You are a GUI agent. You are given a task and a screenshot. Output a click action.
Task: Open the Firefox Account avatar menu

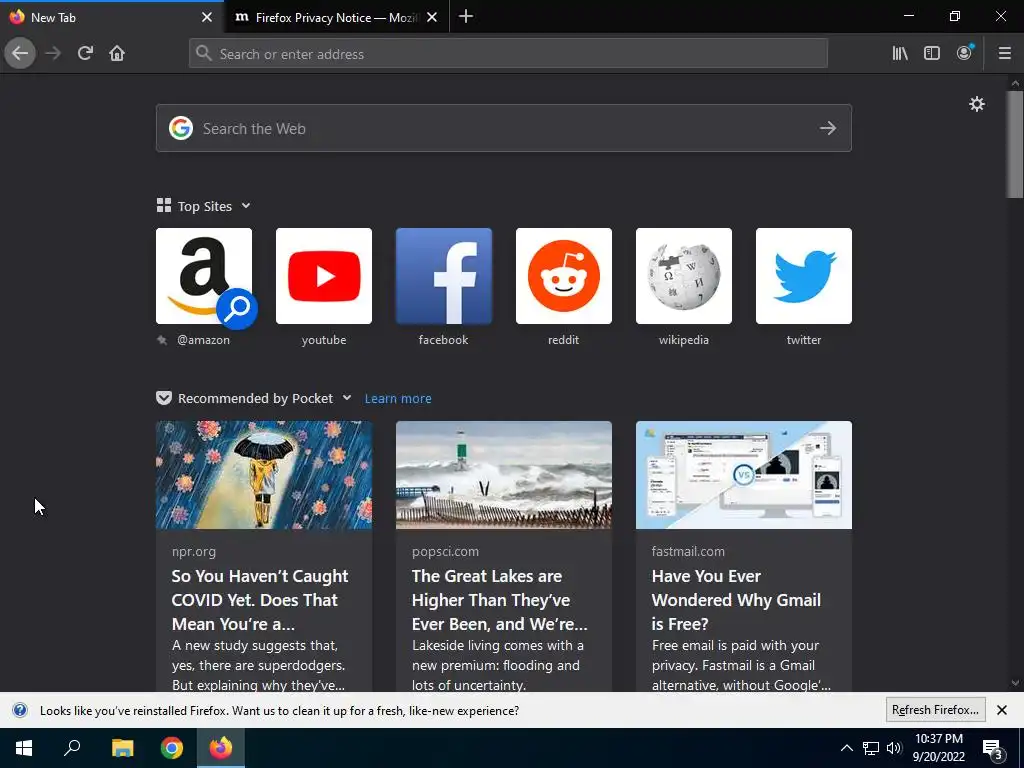(x=964, y=54)
